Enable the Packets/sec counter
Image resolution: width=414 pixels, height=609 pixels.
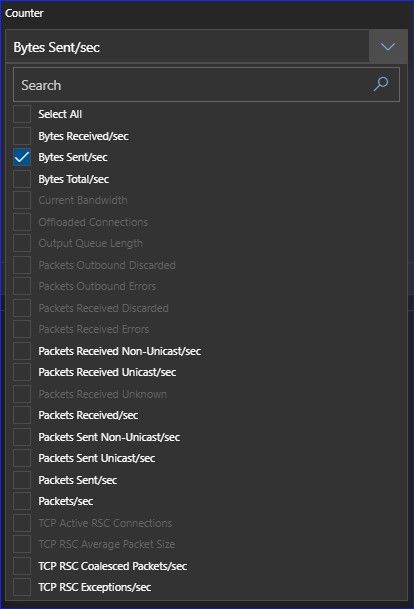[22, 501]
